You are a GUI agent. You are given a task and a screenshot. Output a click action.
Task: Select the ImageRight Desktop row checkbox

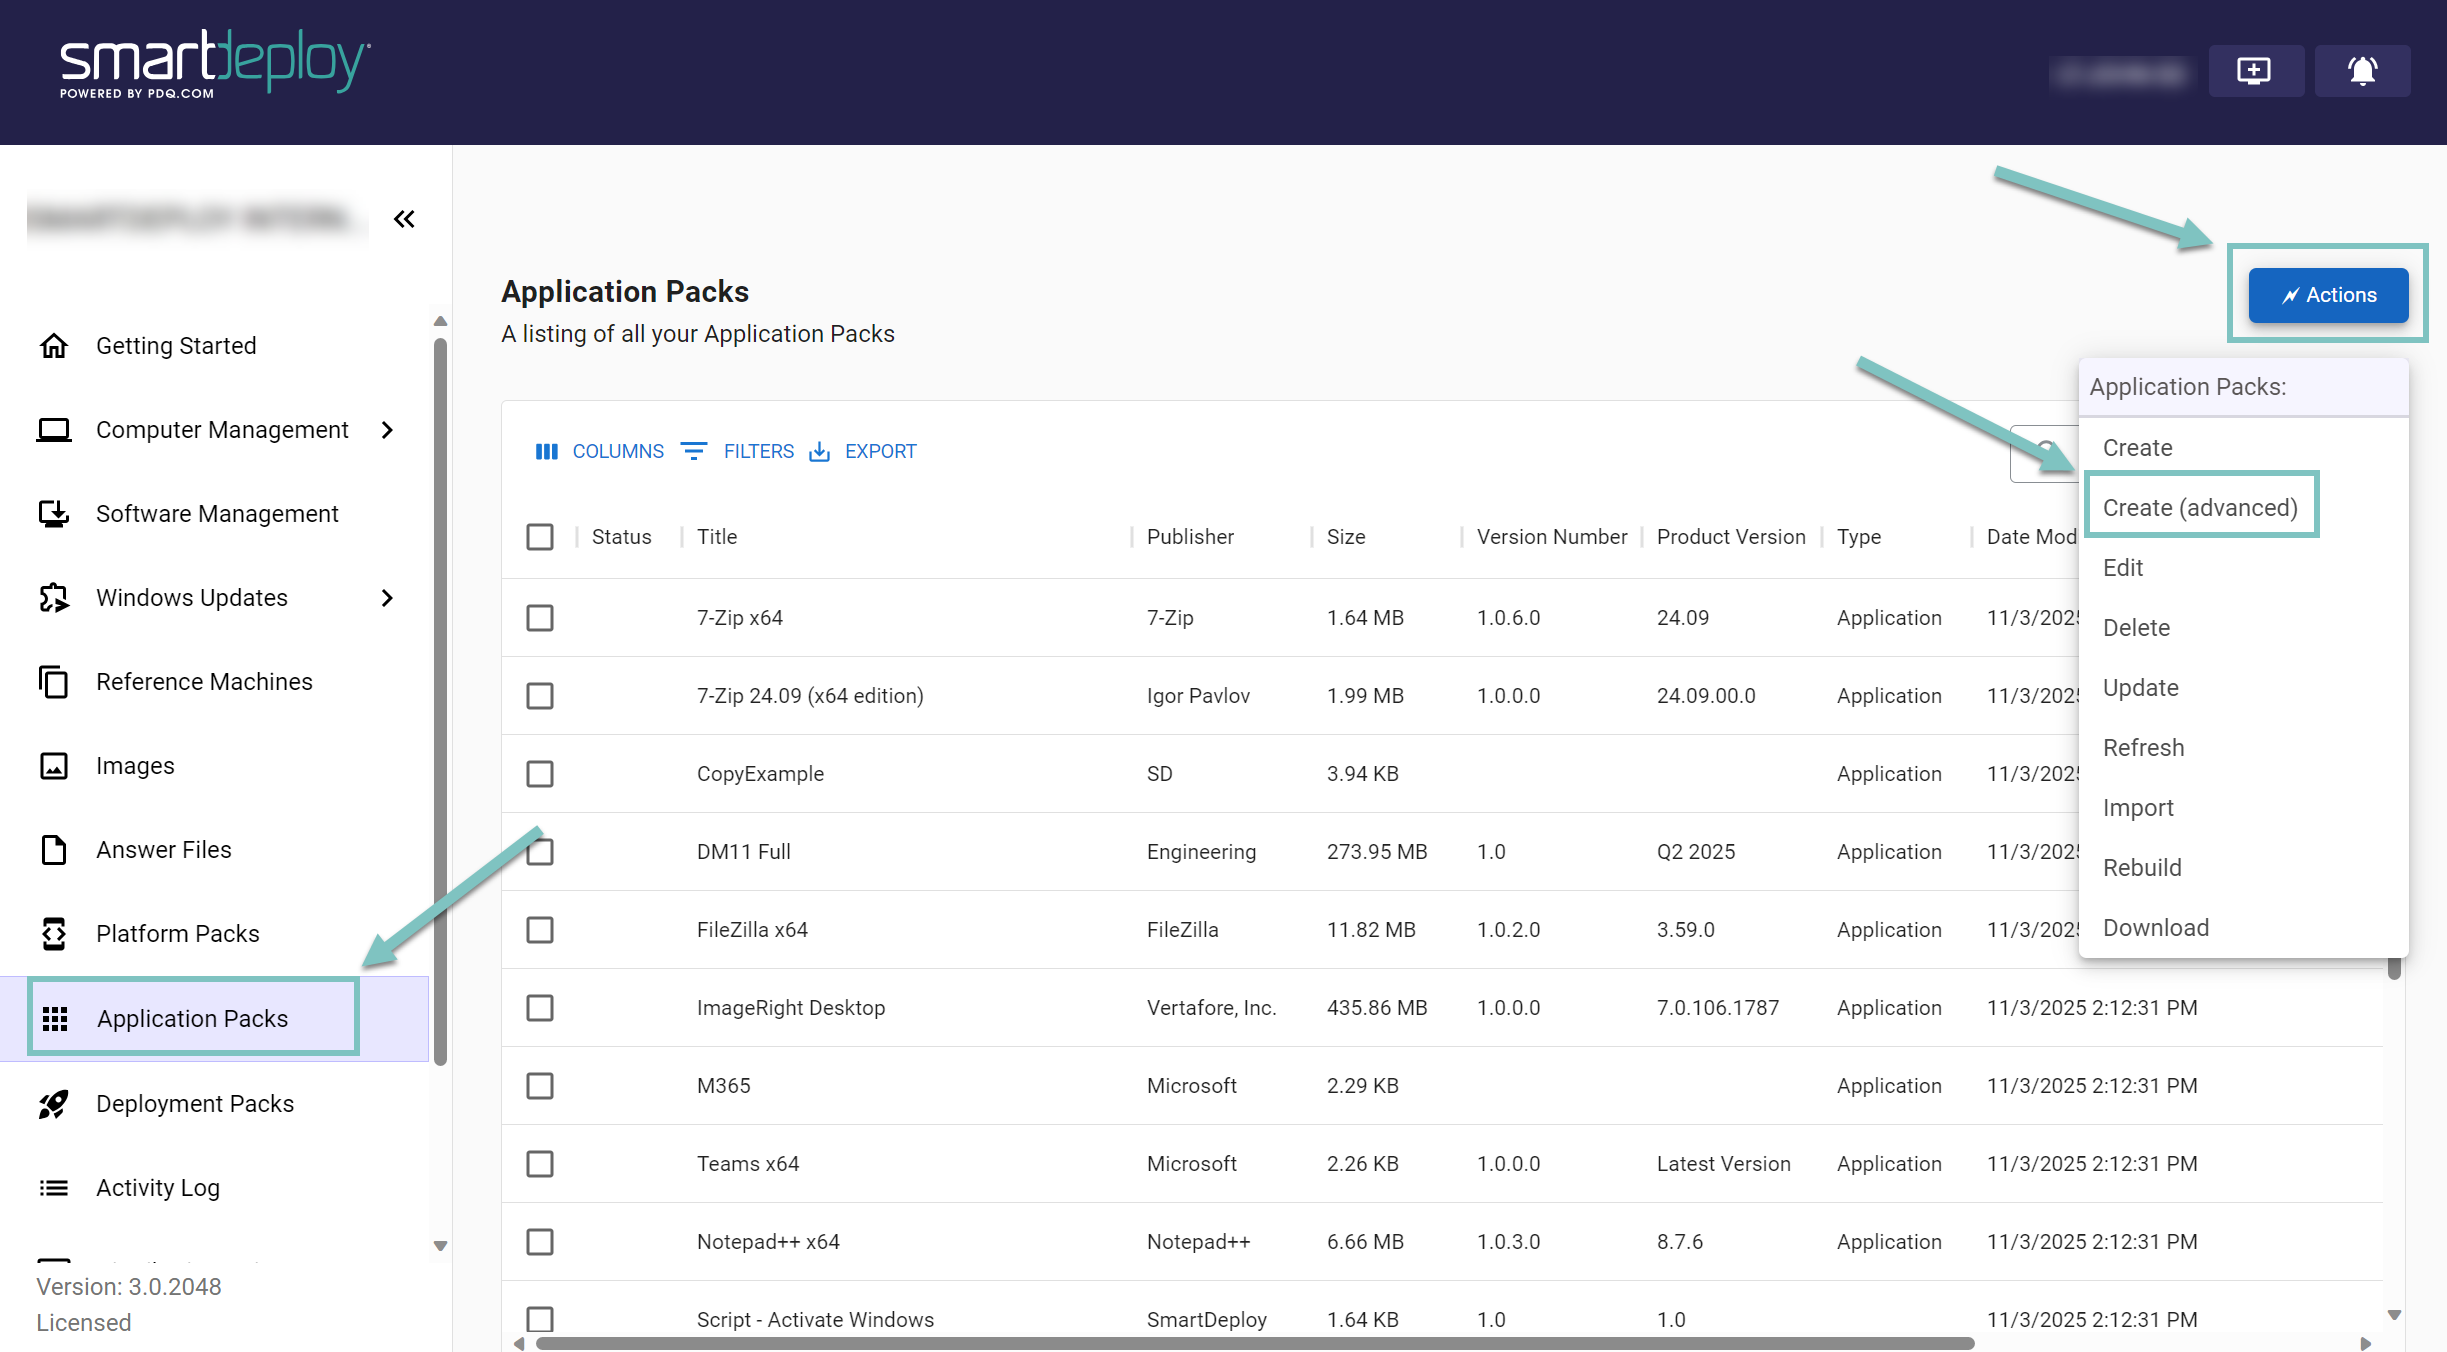pyautogui.click(x=540, y=1008)
